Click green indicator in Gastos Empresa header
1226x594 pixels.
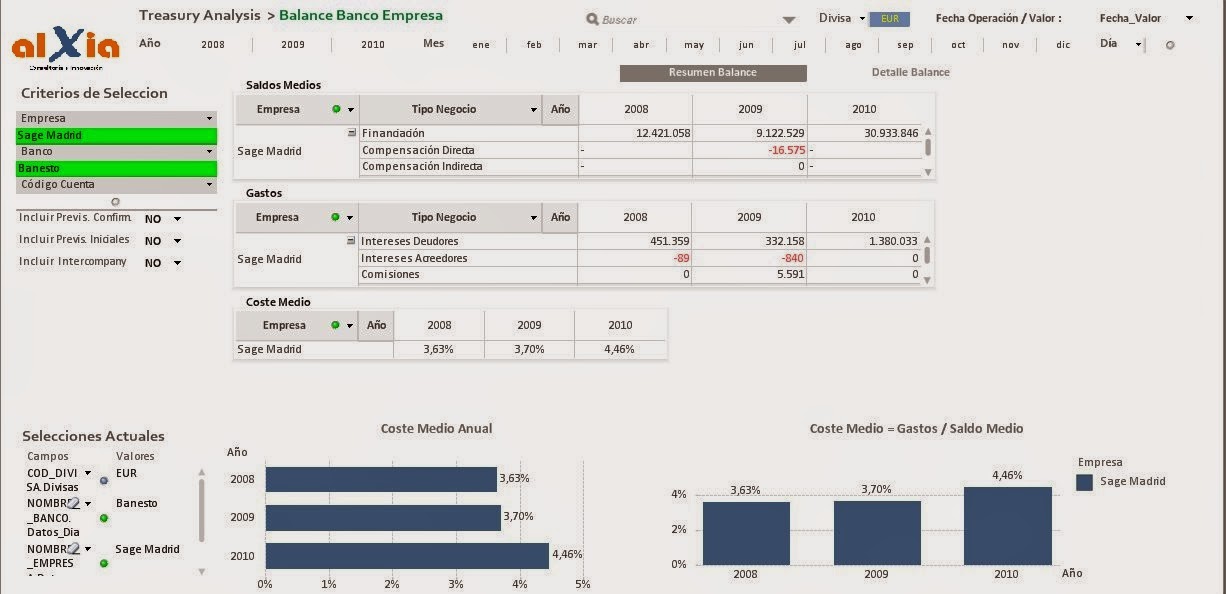point(336,217)
